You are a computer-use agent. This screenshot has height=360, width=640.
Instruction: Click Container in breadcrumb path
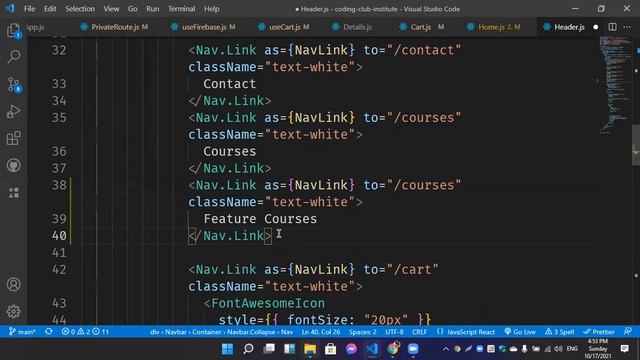point(207,332)
